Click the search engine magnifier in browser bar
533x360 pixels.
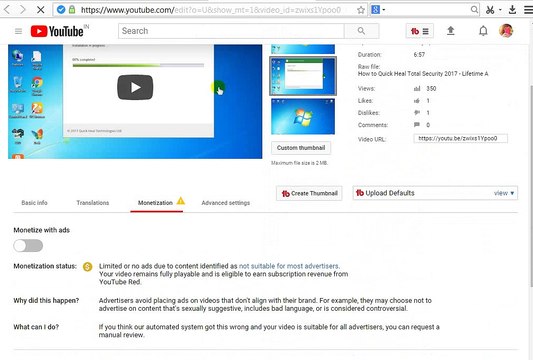click(474, 10)
